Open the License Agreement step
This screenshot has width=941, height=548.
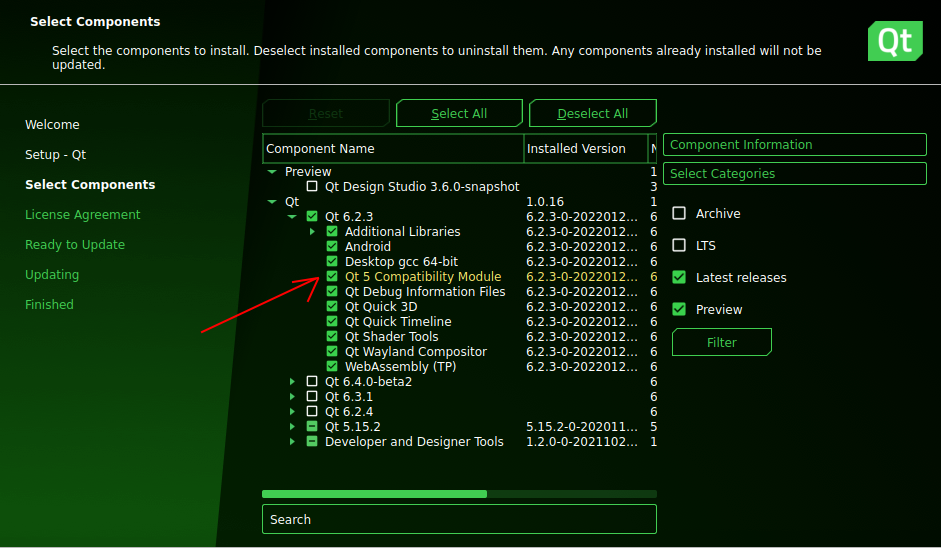pos(82,214)
